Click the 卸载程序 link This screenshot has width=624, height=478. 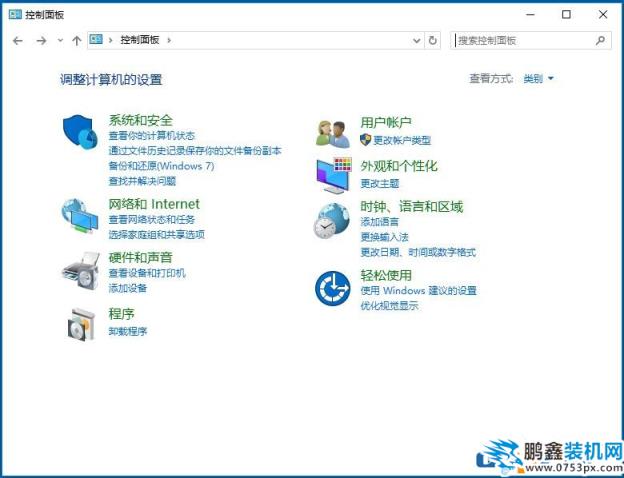click(128, 331)
